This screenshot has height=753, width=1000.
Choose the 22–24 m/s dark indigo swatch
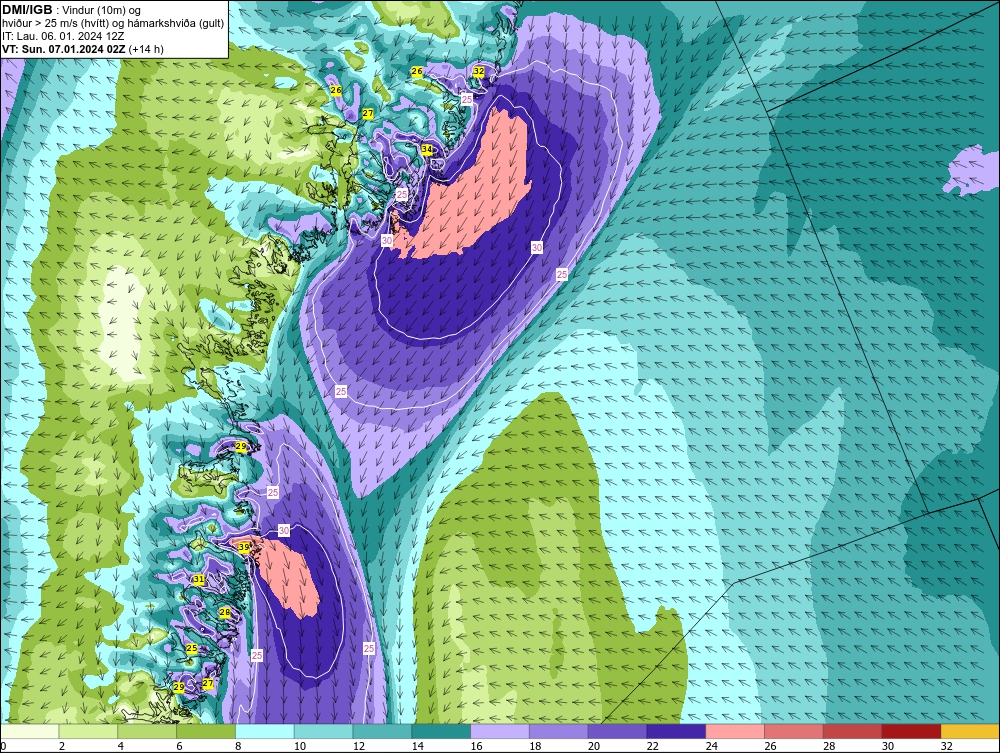pyautogui.click(x=676, y=731)
